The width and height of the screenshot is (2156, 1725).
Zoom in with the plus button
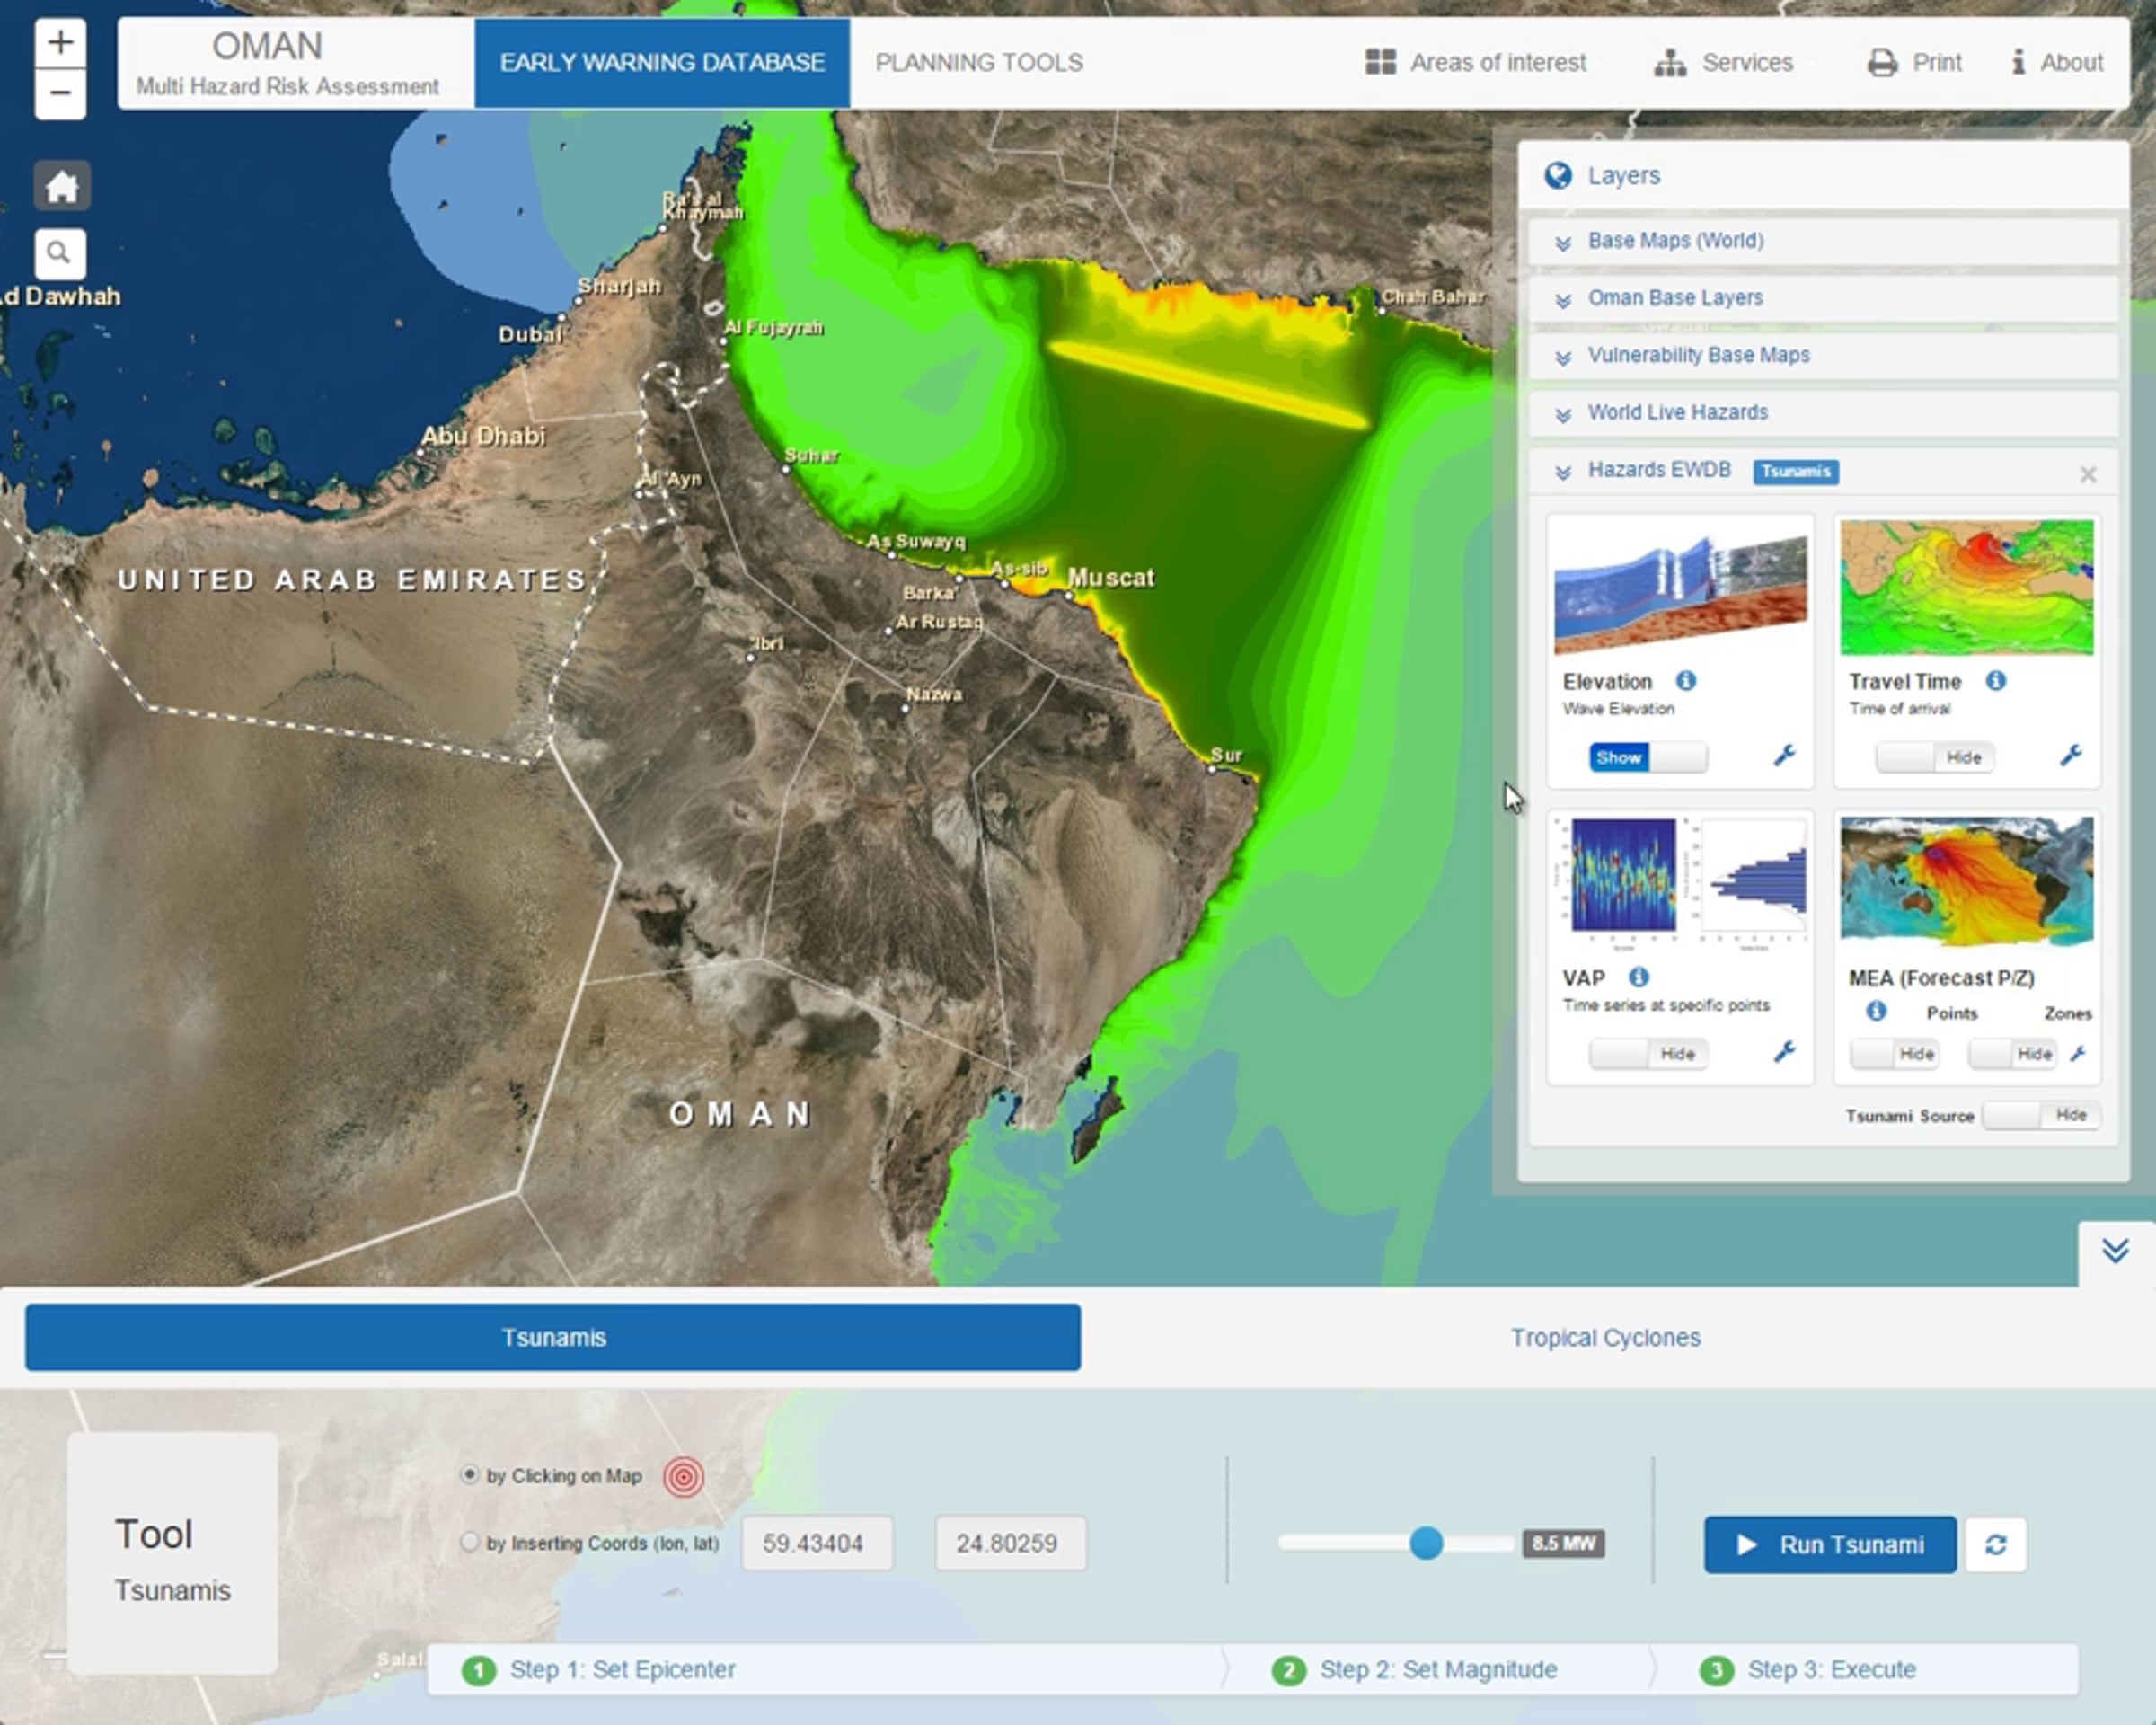coord(60,42)
